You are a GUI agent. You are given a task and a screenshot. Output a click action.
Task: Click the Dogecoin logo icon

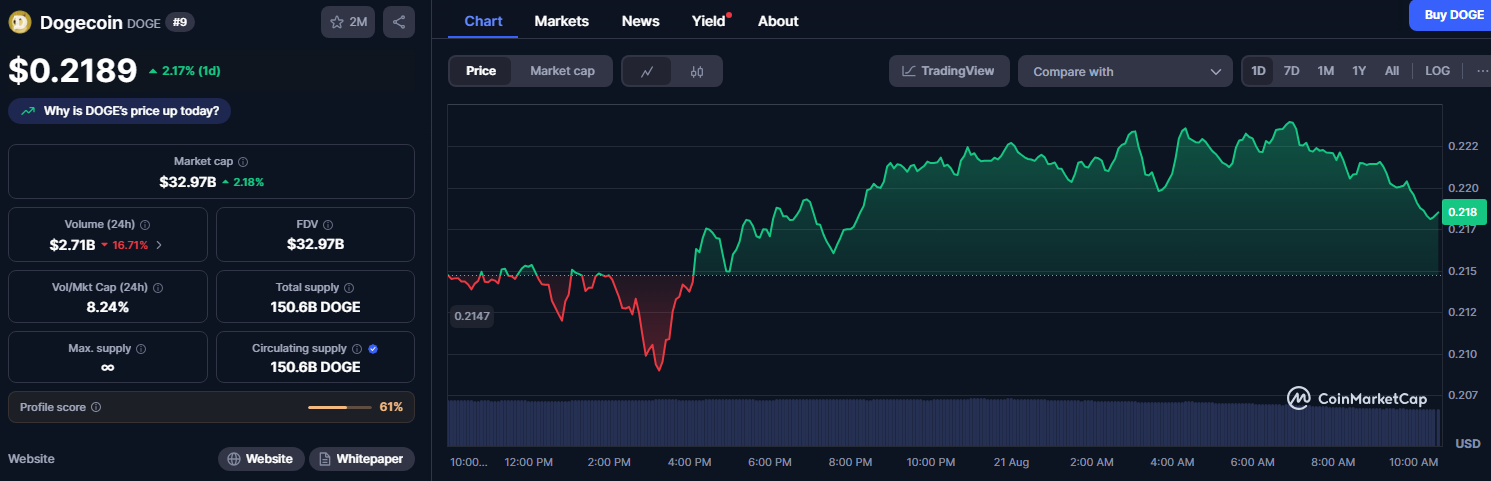(x=20, y=22)
